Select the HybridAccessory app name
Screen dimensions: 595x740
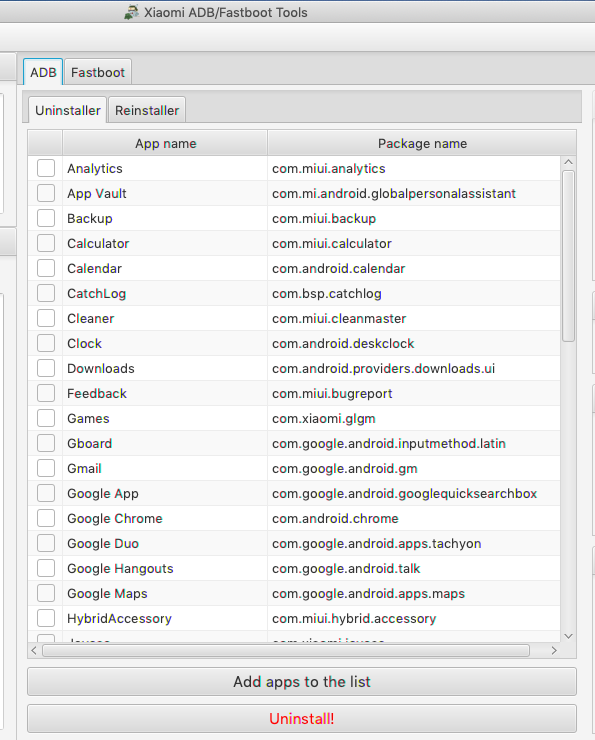(119, 619)
